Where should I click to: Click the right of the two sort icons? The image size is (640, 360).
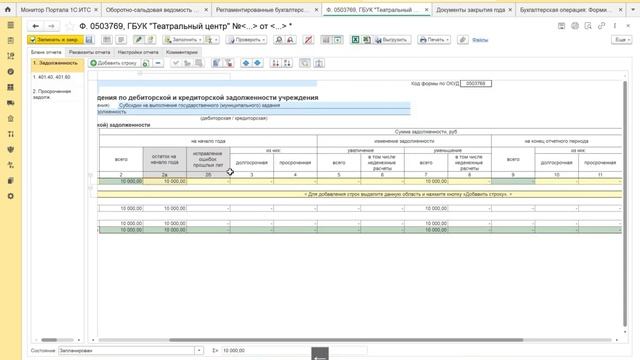(x=287, y=63)
